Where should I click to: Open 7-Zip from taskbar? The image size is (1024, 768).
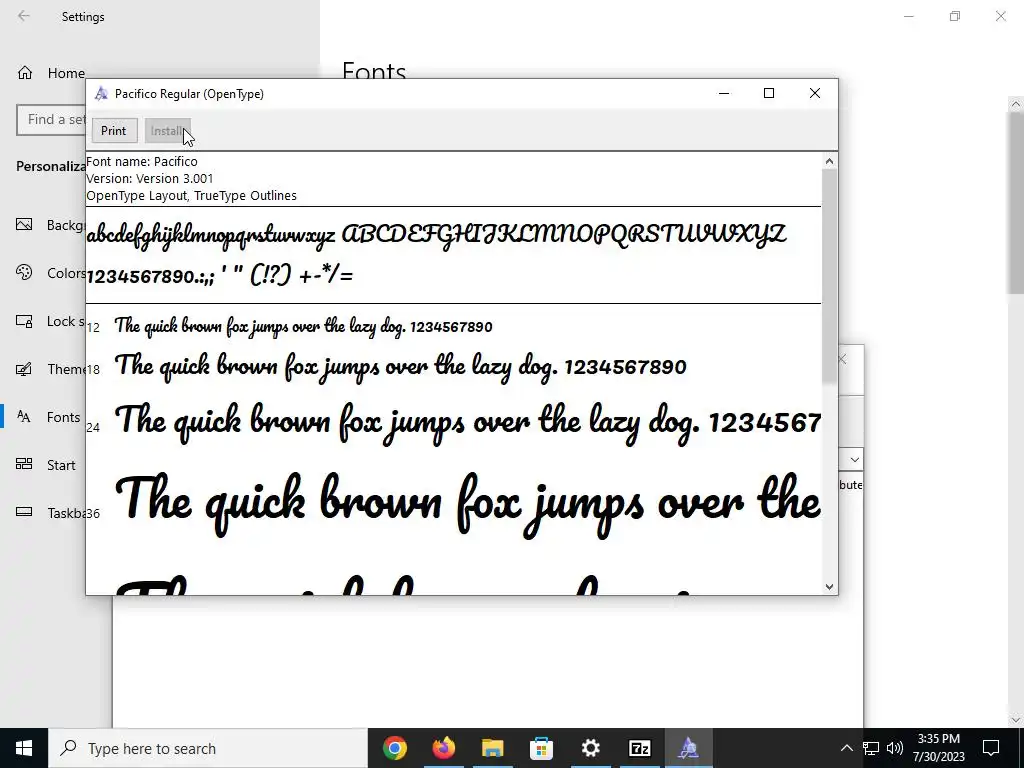pyautogui.click(x=639, y=748)
